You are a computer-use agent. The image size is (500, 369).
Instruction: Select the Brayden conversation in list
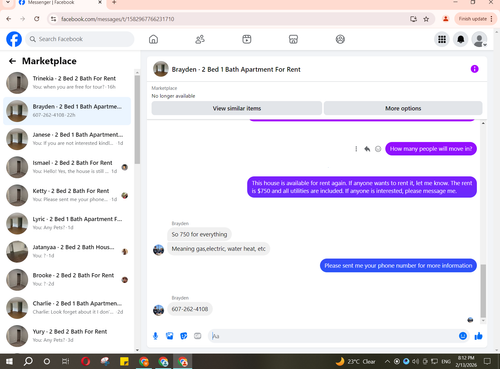point(67,111)
